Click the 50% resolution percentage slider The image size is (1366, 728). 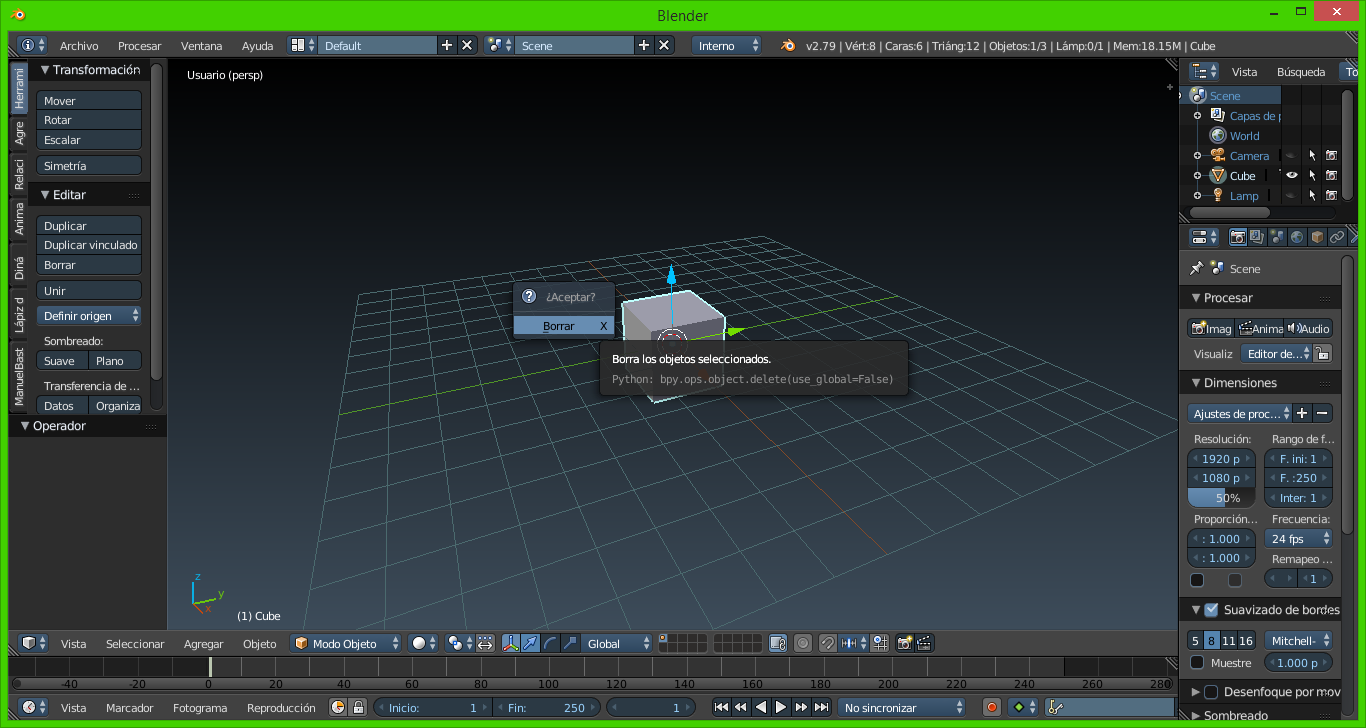tap(1221, 497)
